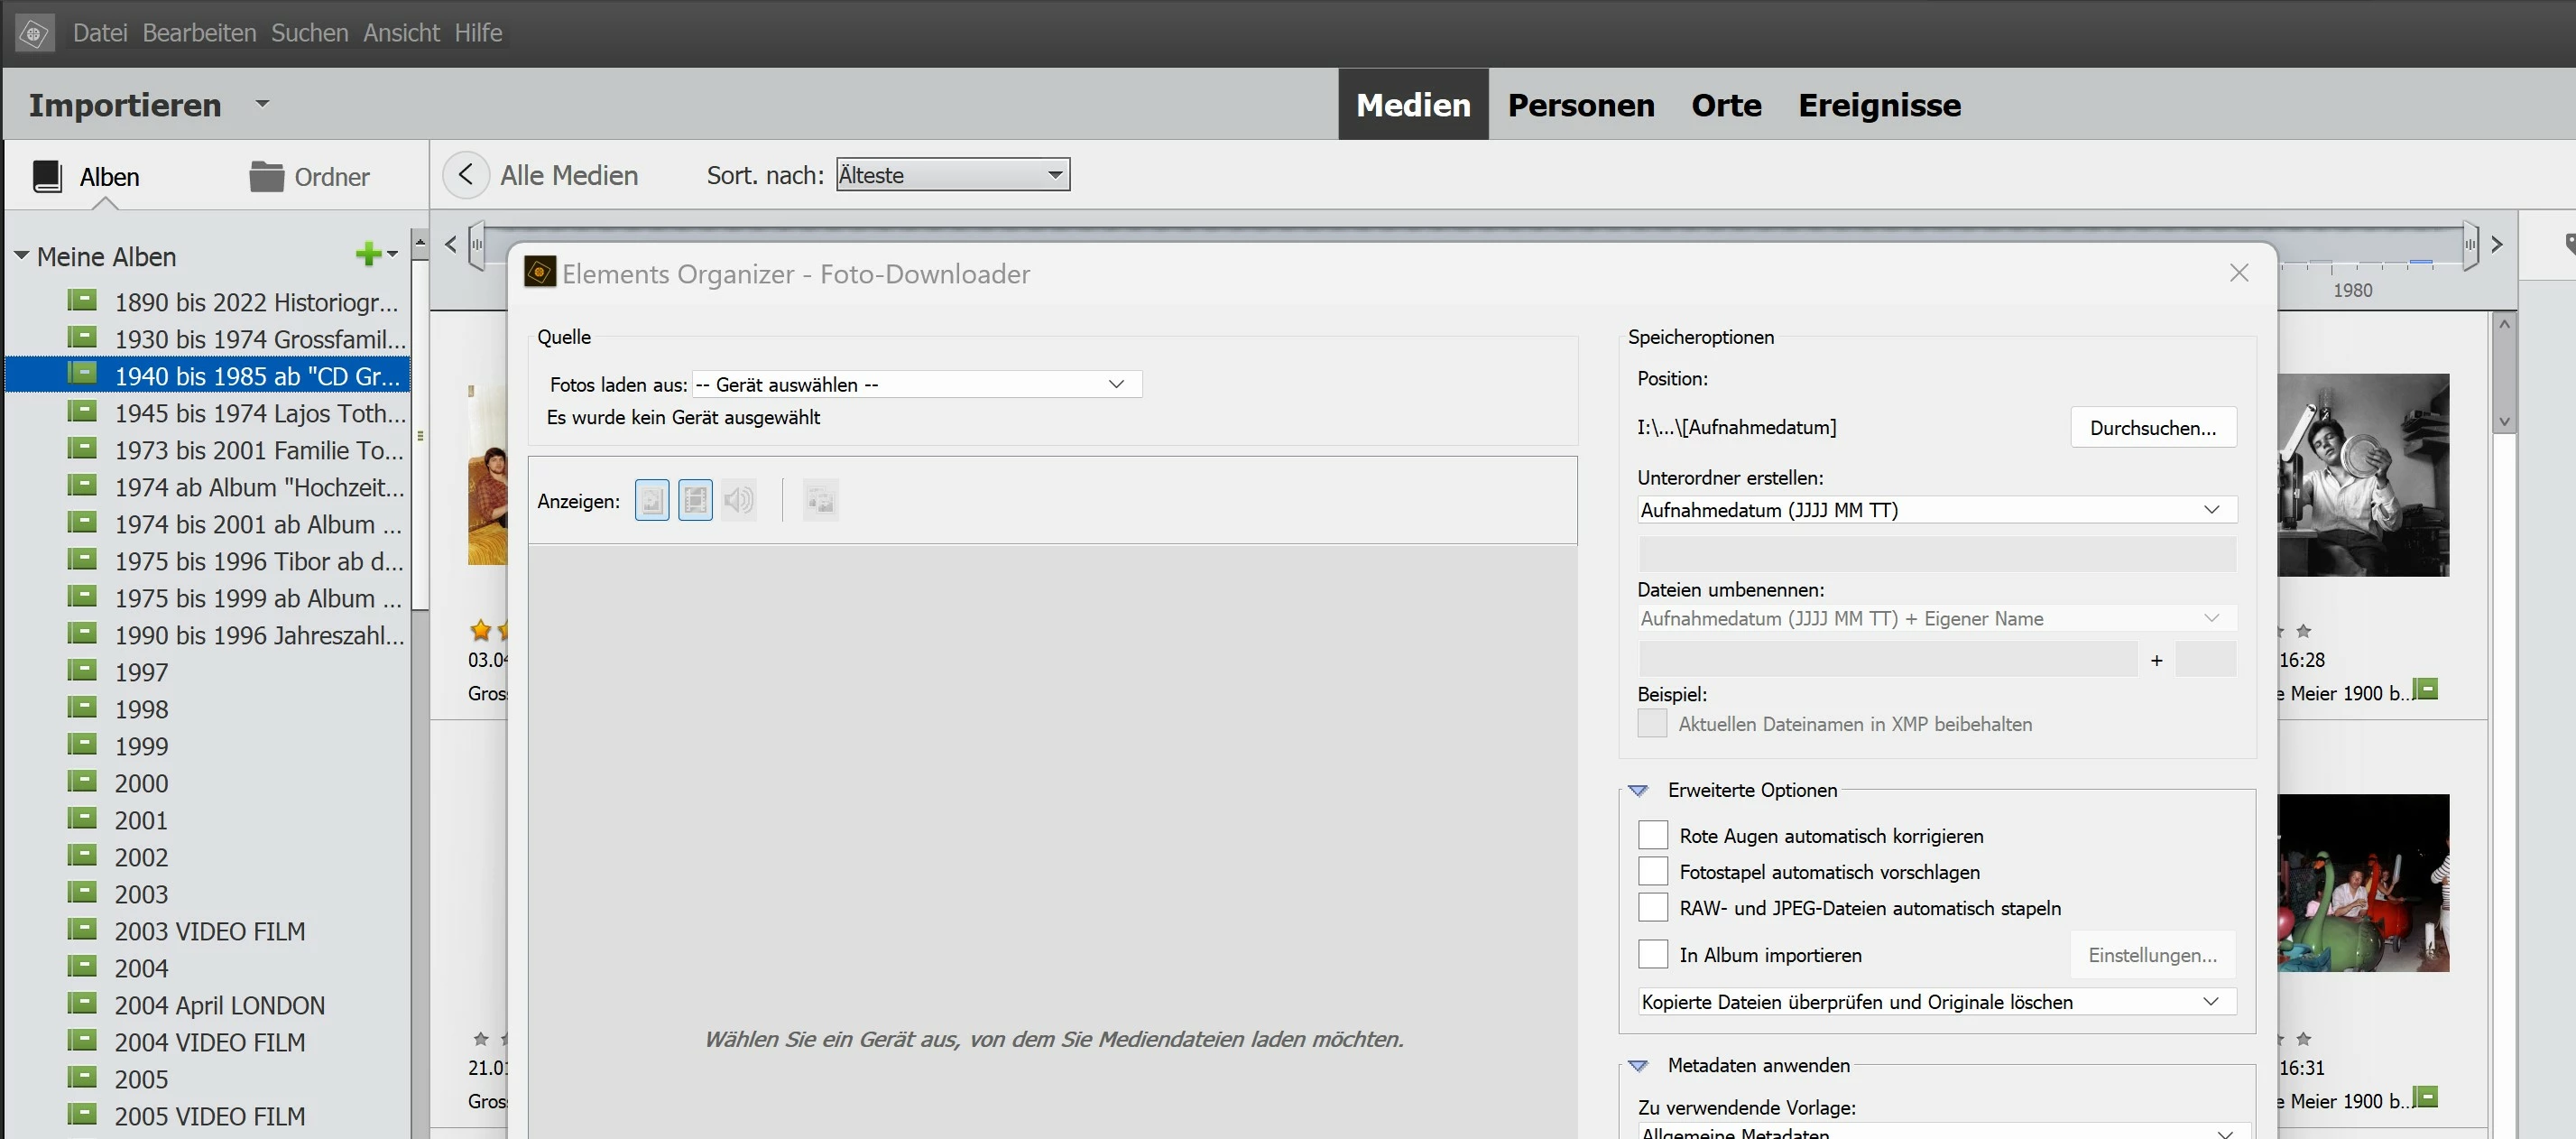Switch to the Personen tab
This screenshot has width=2576, height=1139.
tap(1580, 105)
